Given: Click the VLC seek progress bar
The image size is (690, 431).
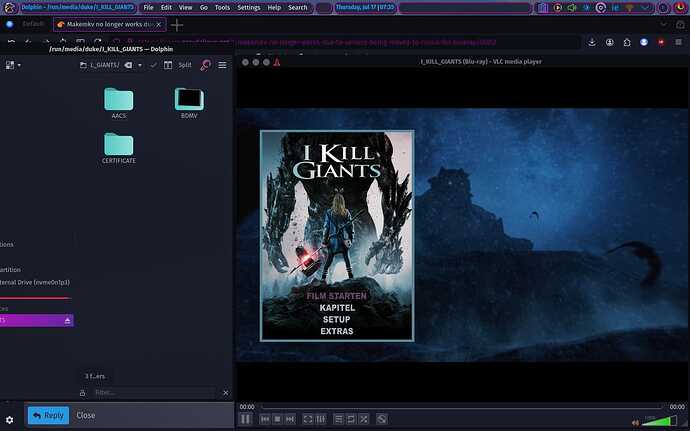Looking at the screenshot, I should pyautogui.click(x=462, y=407).
